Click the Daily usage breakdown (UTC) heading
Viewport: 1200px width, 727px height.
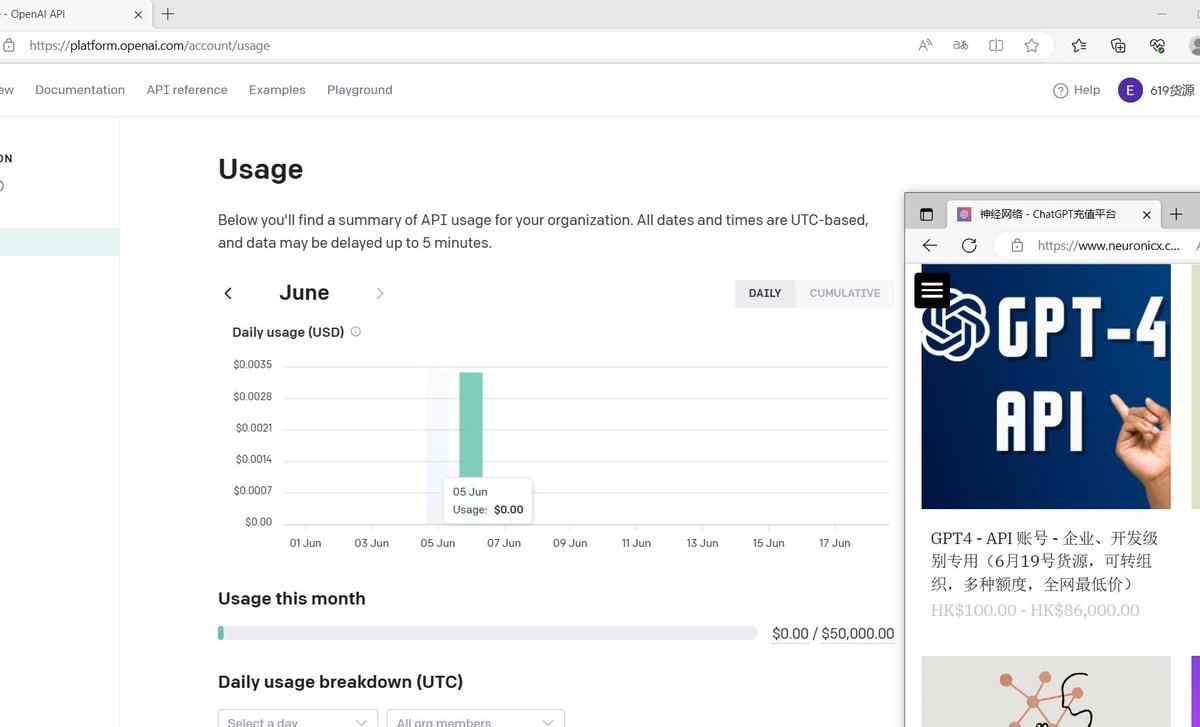coord(341,682)
